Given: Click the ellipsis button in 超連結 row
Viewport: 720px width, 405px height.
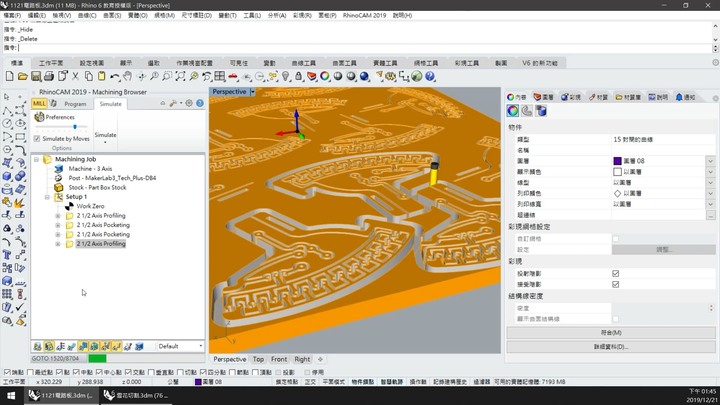Looking at the screenshot, I should tap(710, 215).
